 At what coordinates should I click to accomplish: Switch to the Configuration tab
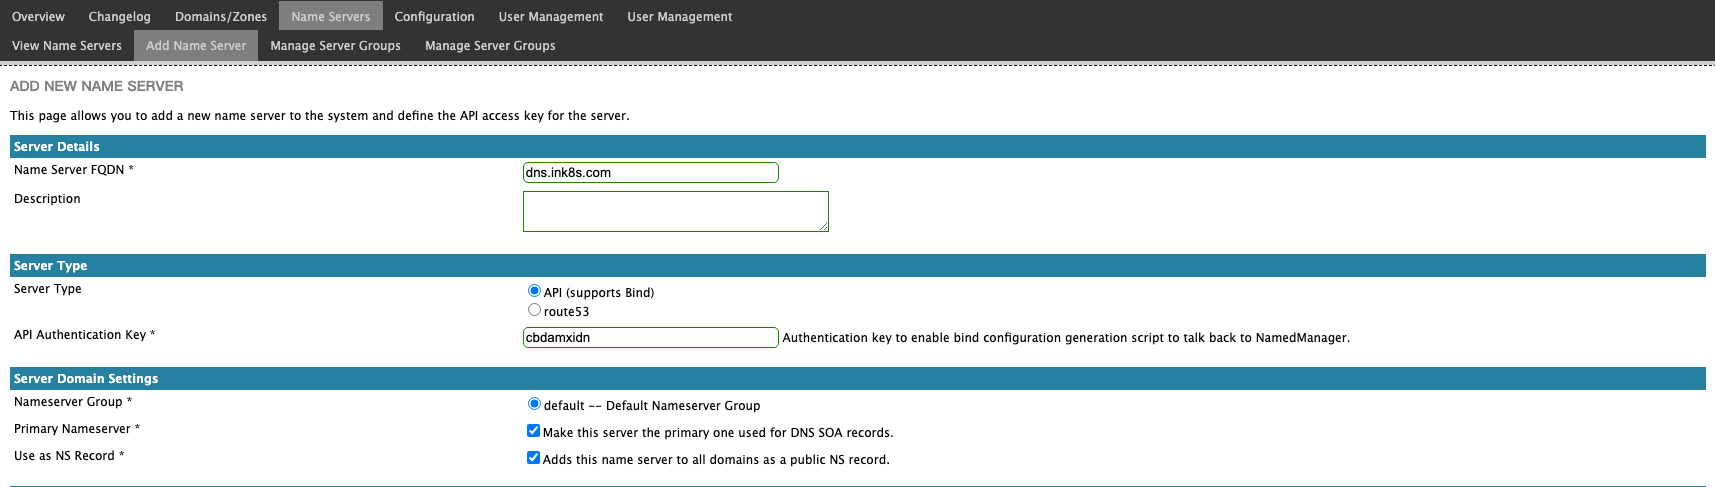click(x=434, y=16)
